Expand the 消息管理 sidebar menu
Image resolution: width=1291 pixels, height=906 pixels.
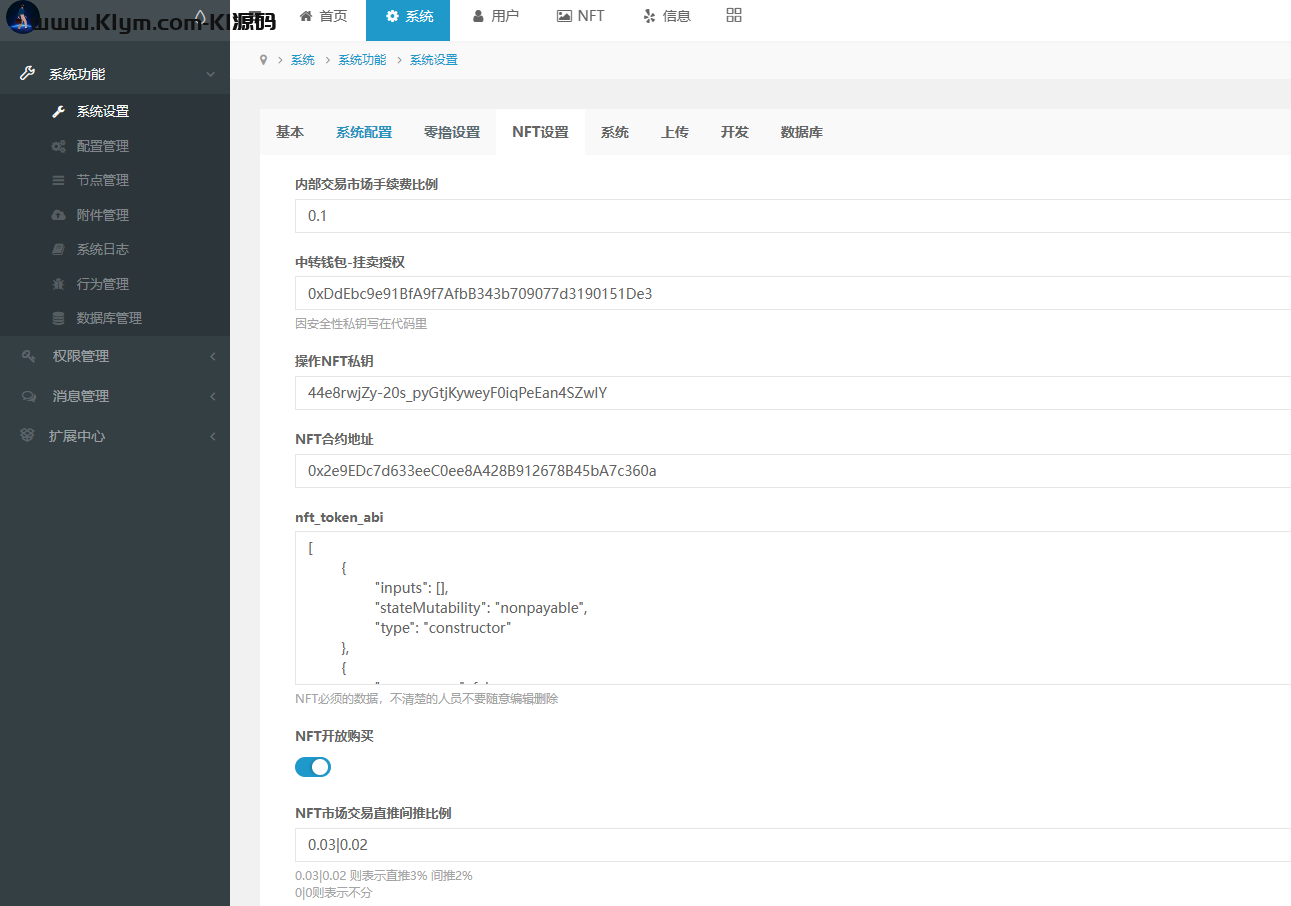(x=115, y=396)
